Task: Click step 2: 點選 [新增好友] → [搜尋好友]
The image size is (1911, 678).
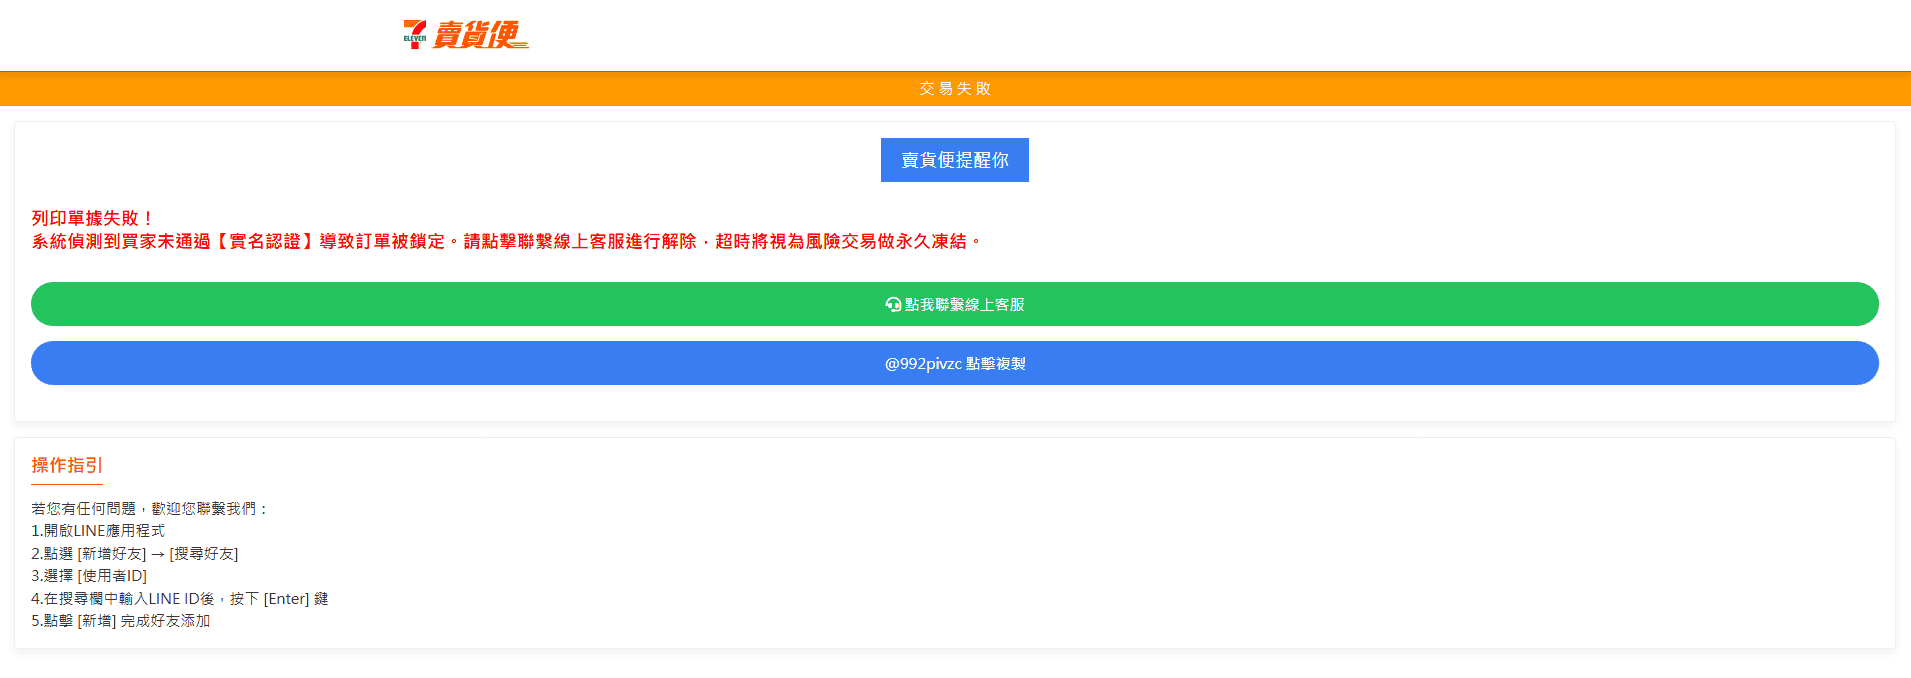Action: point(134,554)
